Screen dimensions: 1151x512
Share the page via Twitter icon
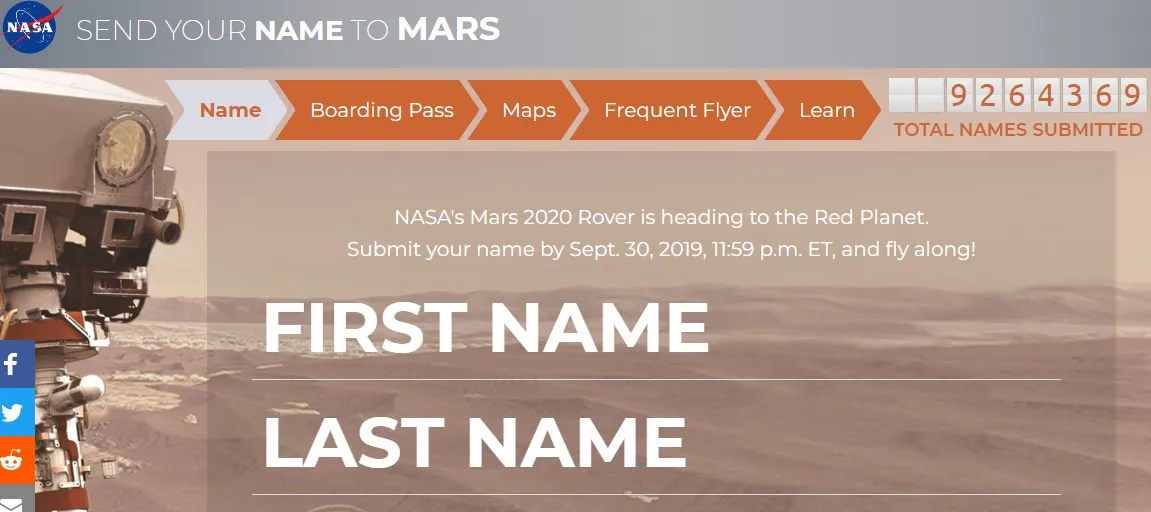pos(16,413)
